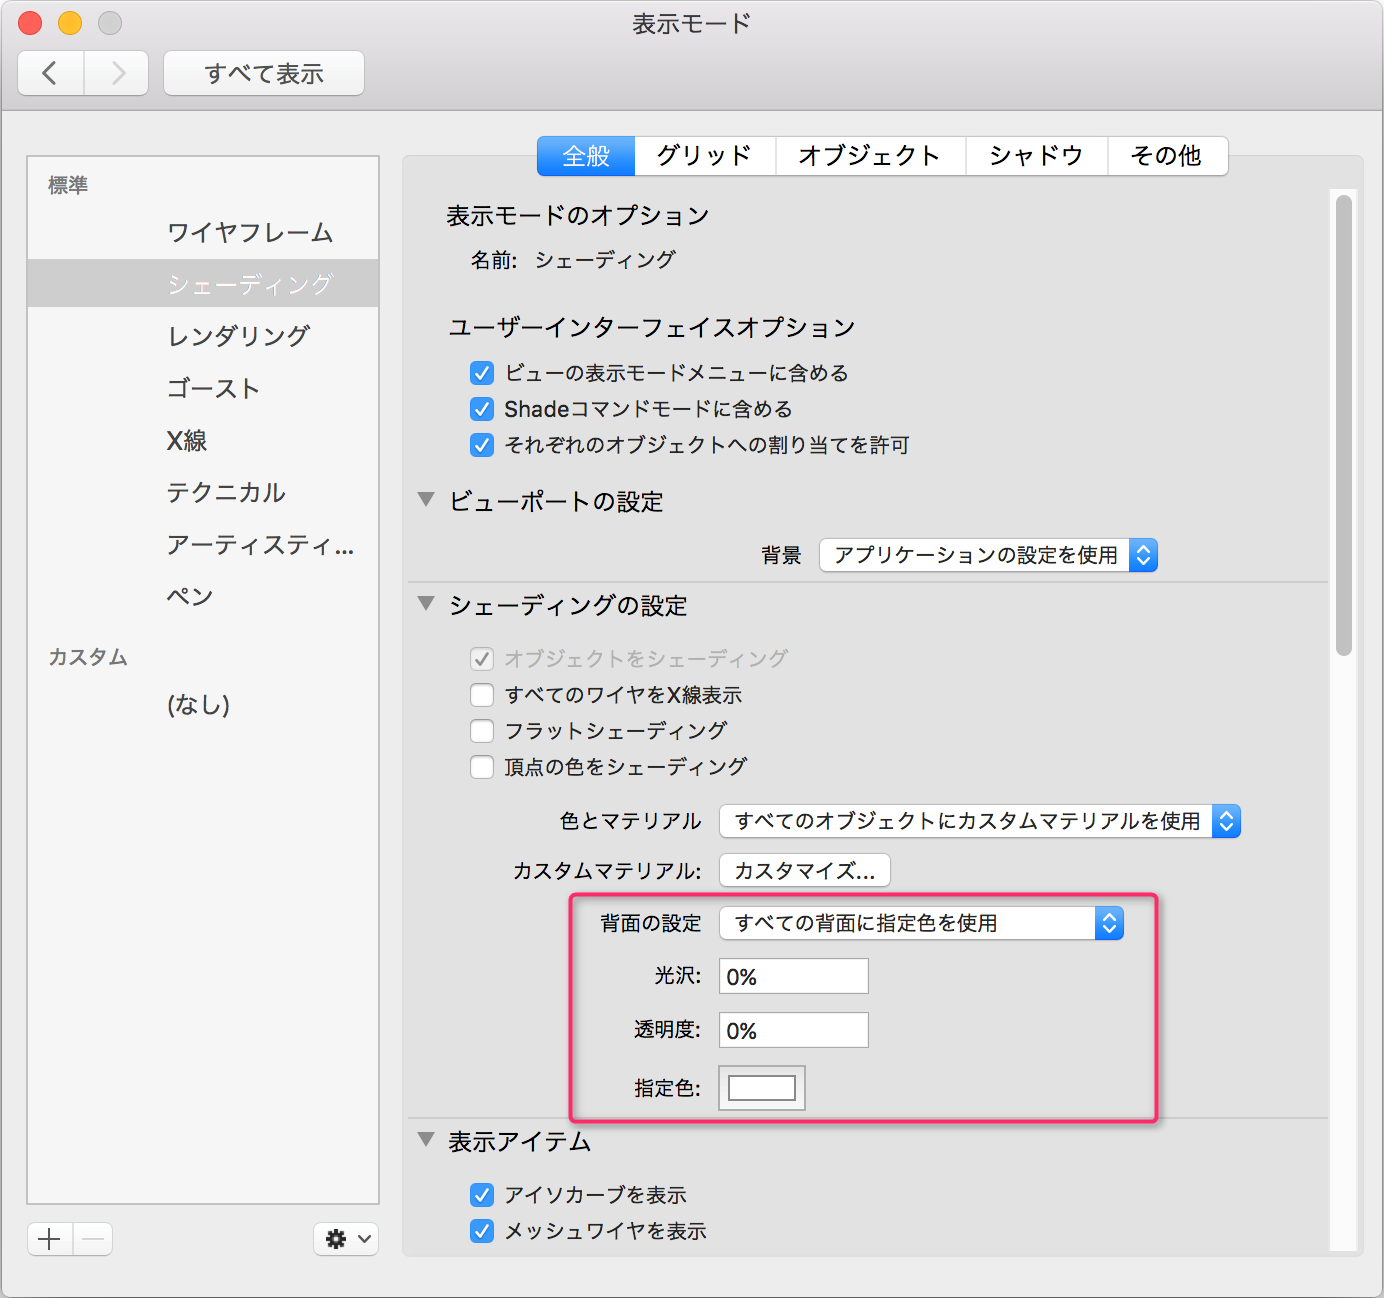Click the カスタマイズ... button

(x=804, y=870)
